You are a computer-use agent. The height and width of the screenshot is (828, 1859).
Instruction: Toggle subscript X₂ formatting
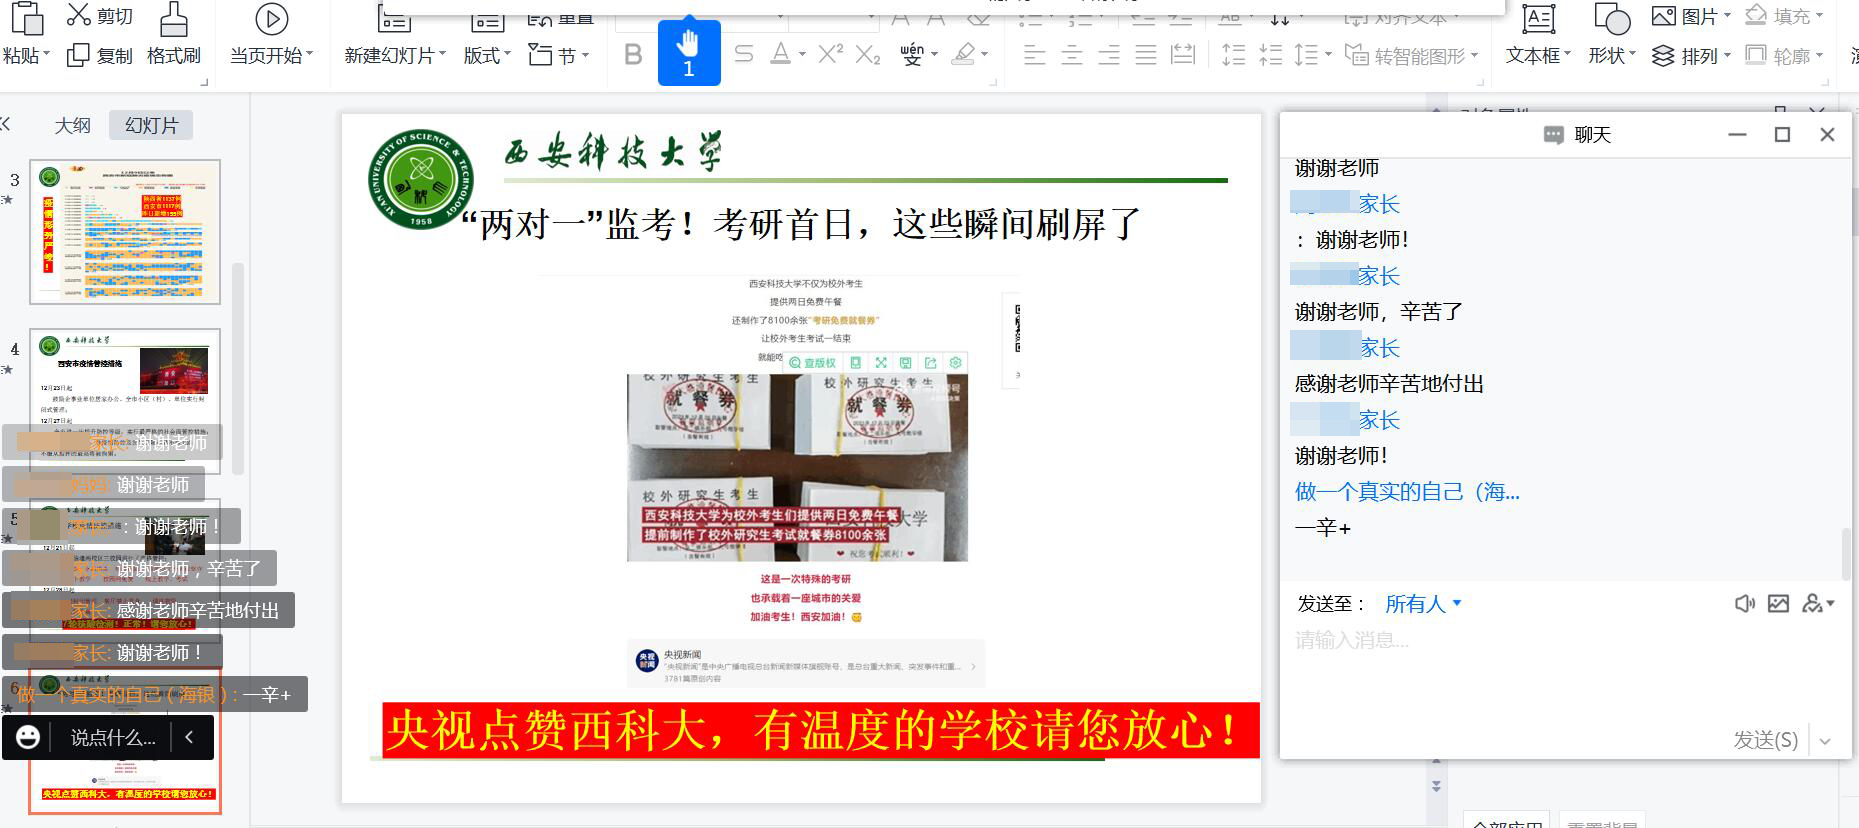(x=868, y=54)
